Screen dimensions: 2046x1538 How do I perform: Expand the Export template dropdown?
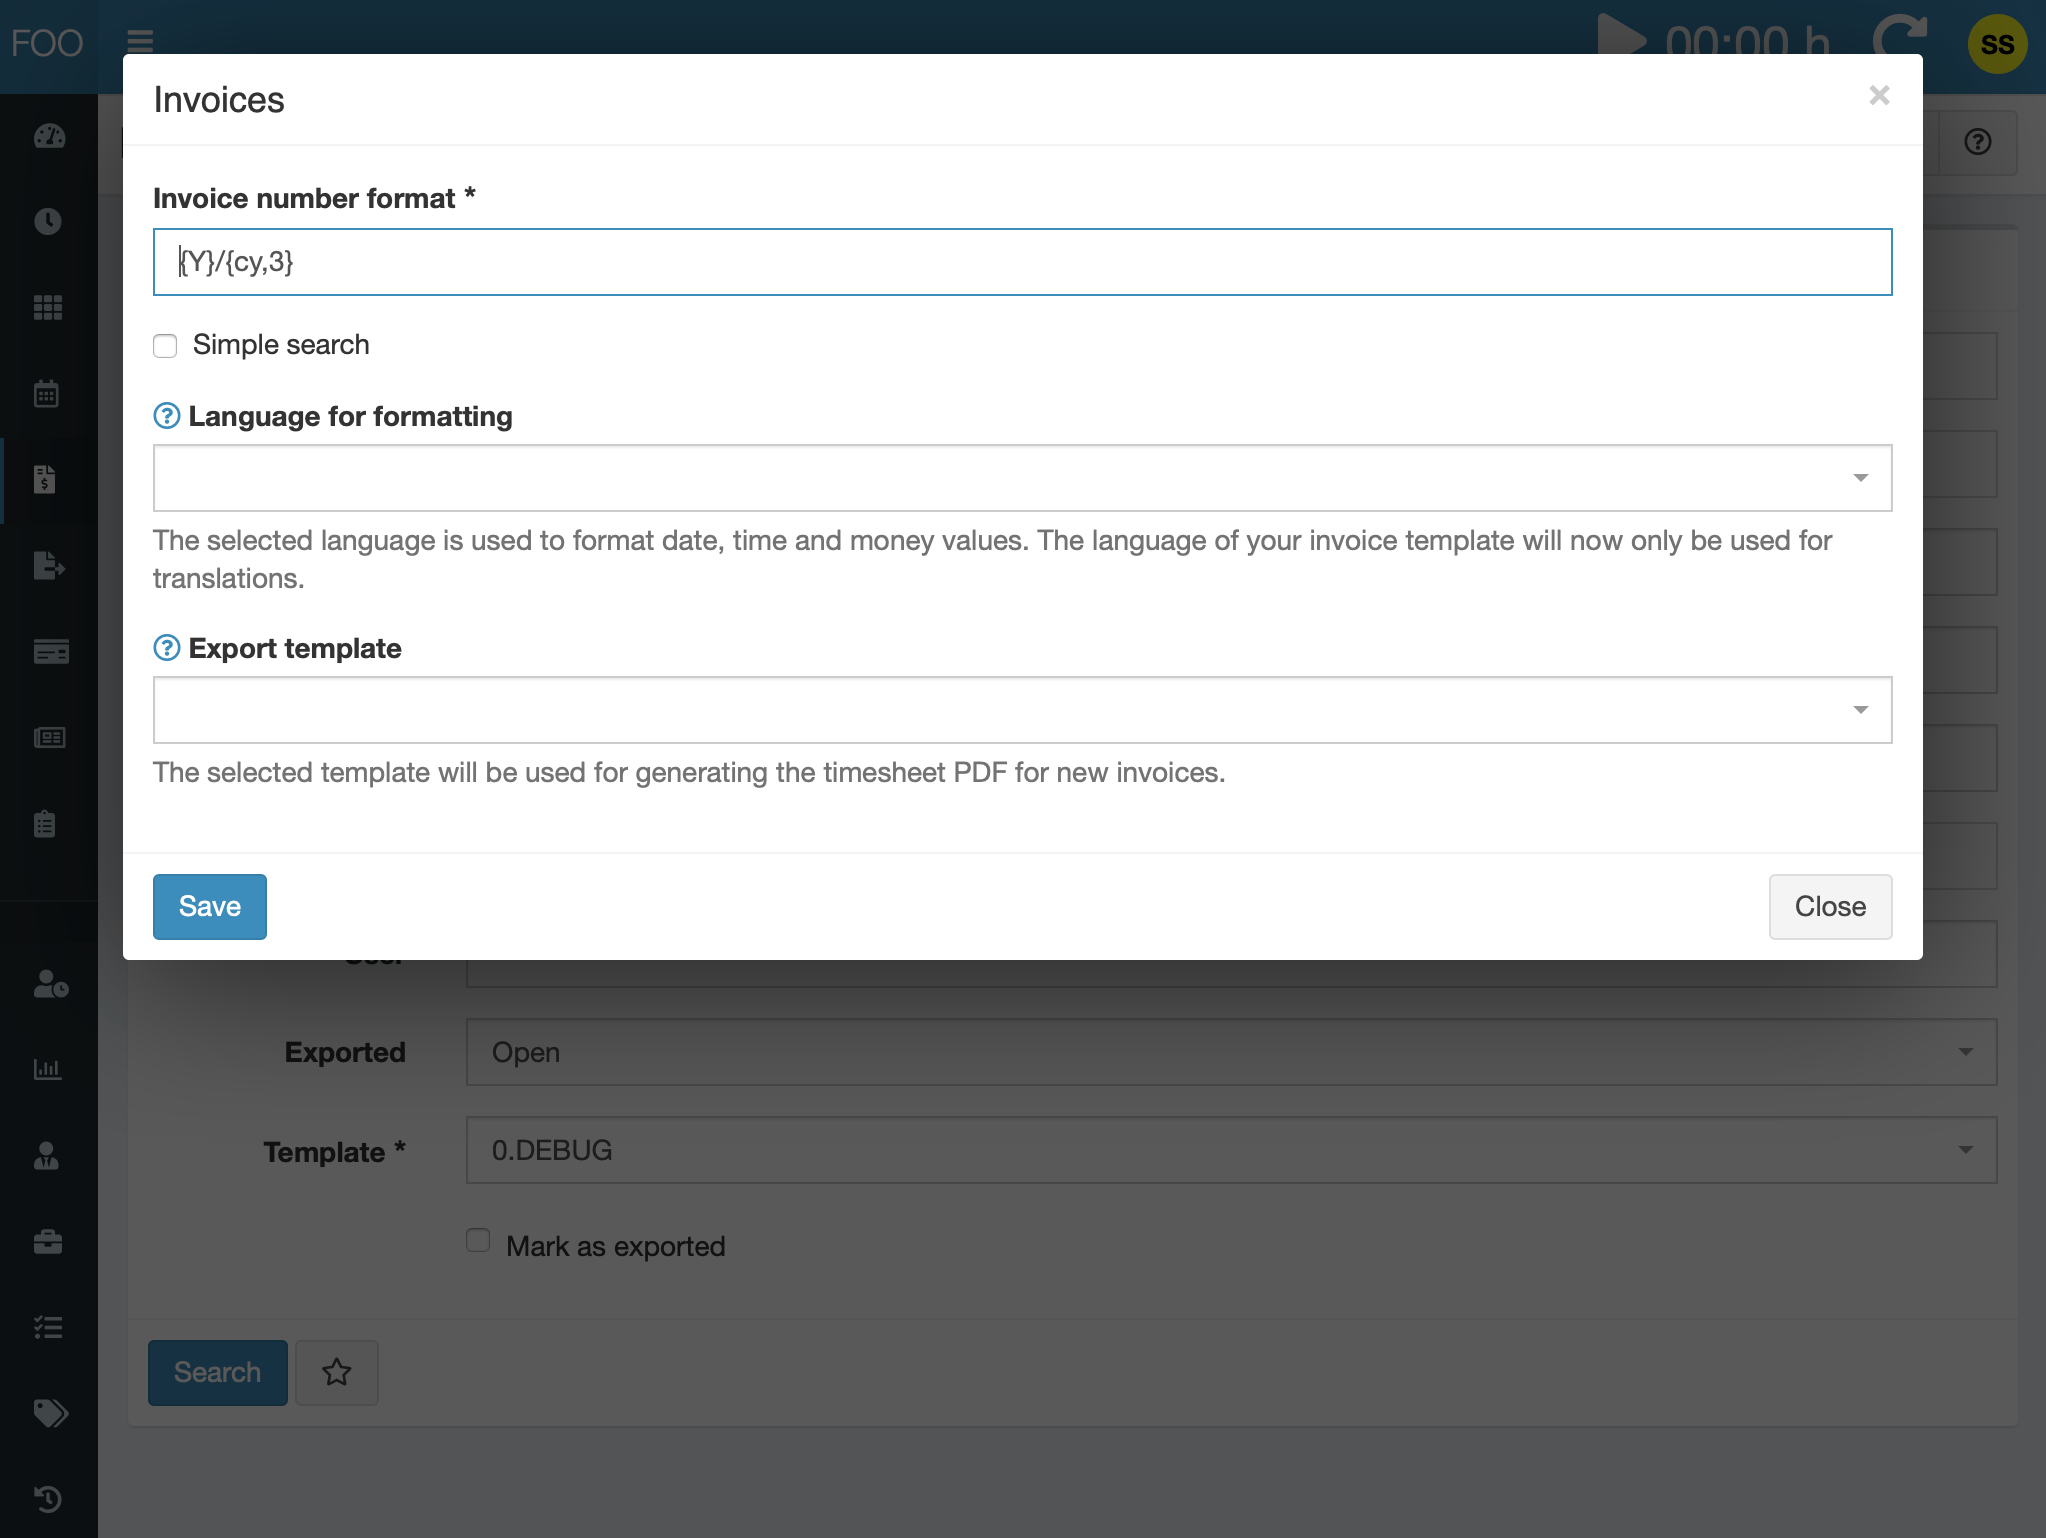pyautogui.click(x=1022, y=710)
